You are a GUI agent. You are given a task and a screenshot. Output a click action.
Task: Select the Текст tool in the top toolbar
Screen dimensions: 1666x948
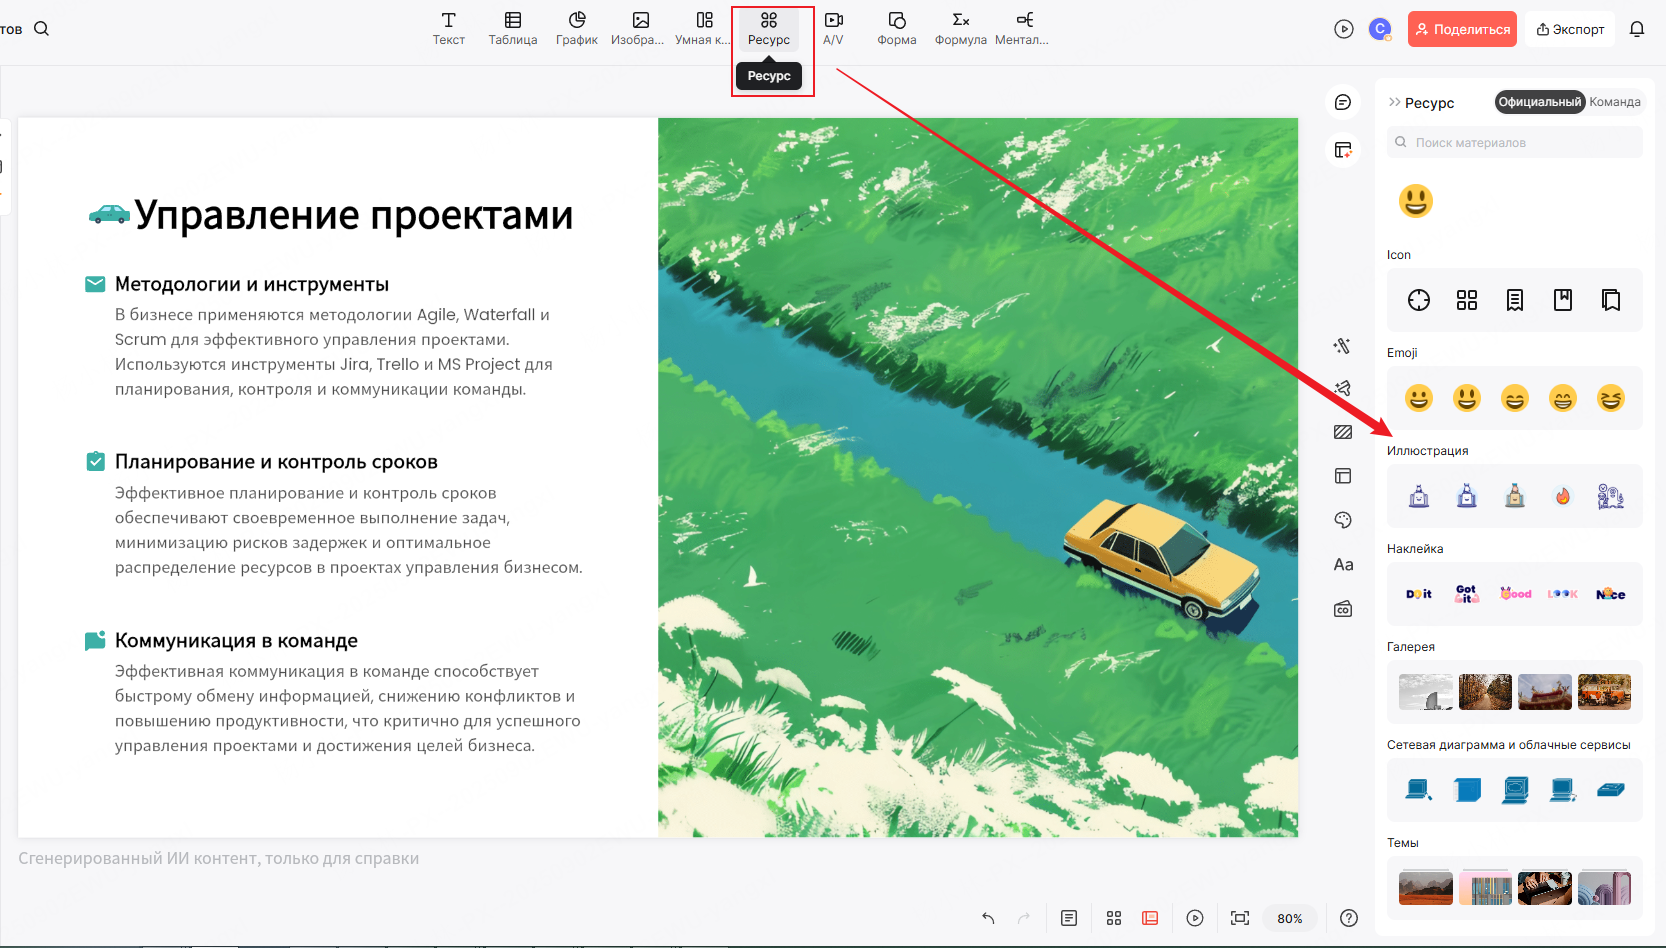tap(449, 27)
